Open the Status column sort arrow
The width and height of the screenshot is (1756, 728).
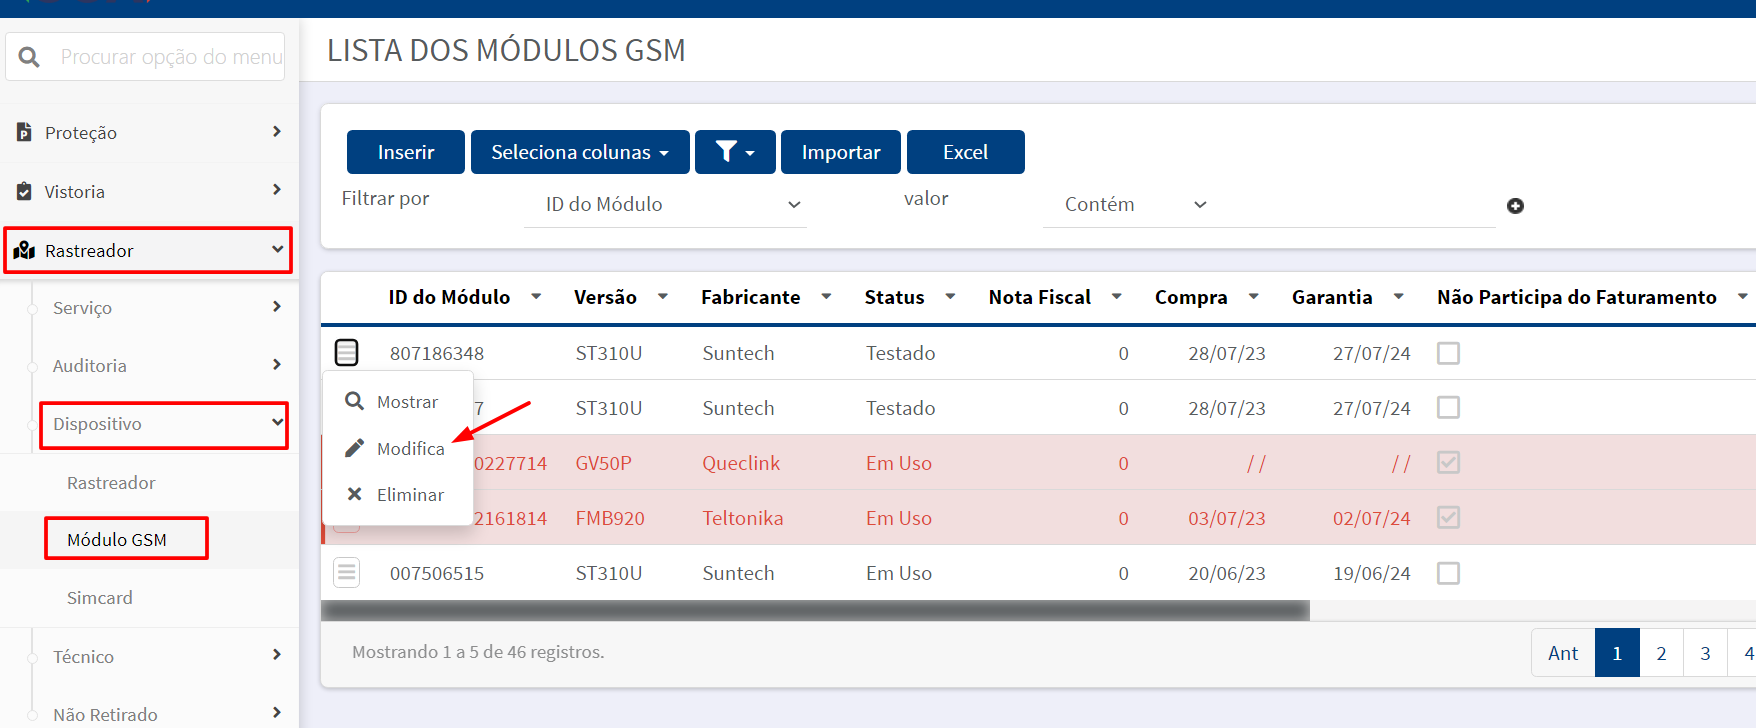(x=950, y=297)
